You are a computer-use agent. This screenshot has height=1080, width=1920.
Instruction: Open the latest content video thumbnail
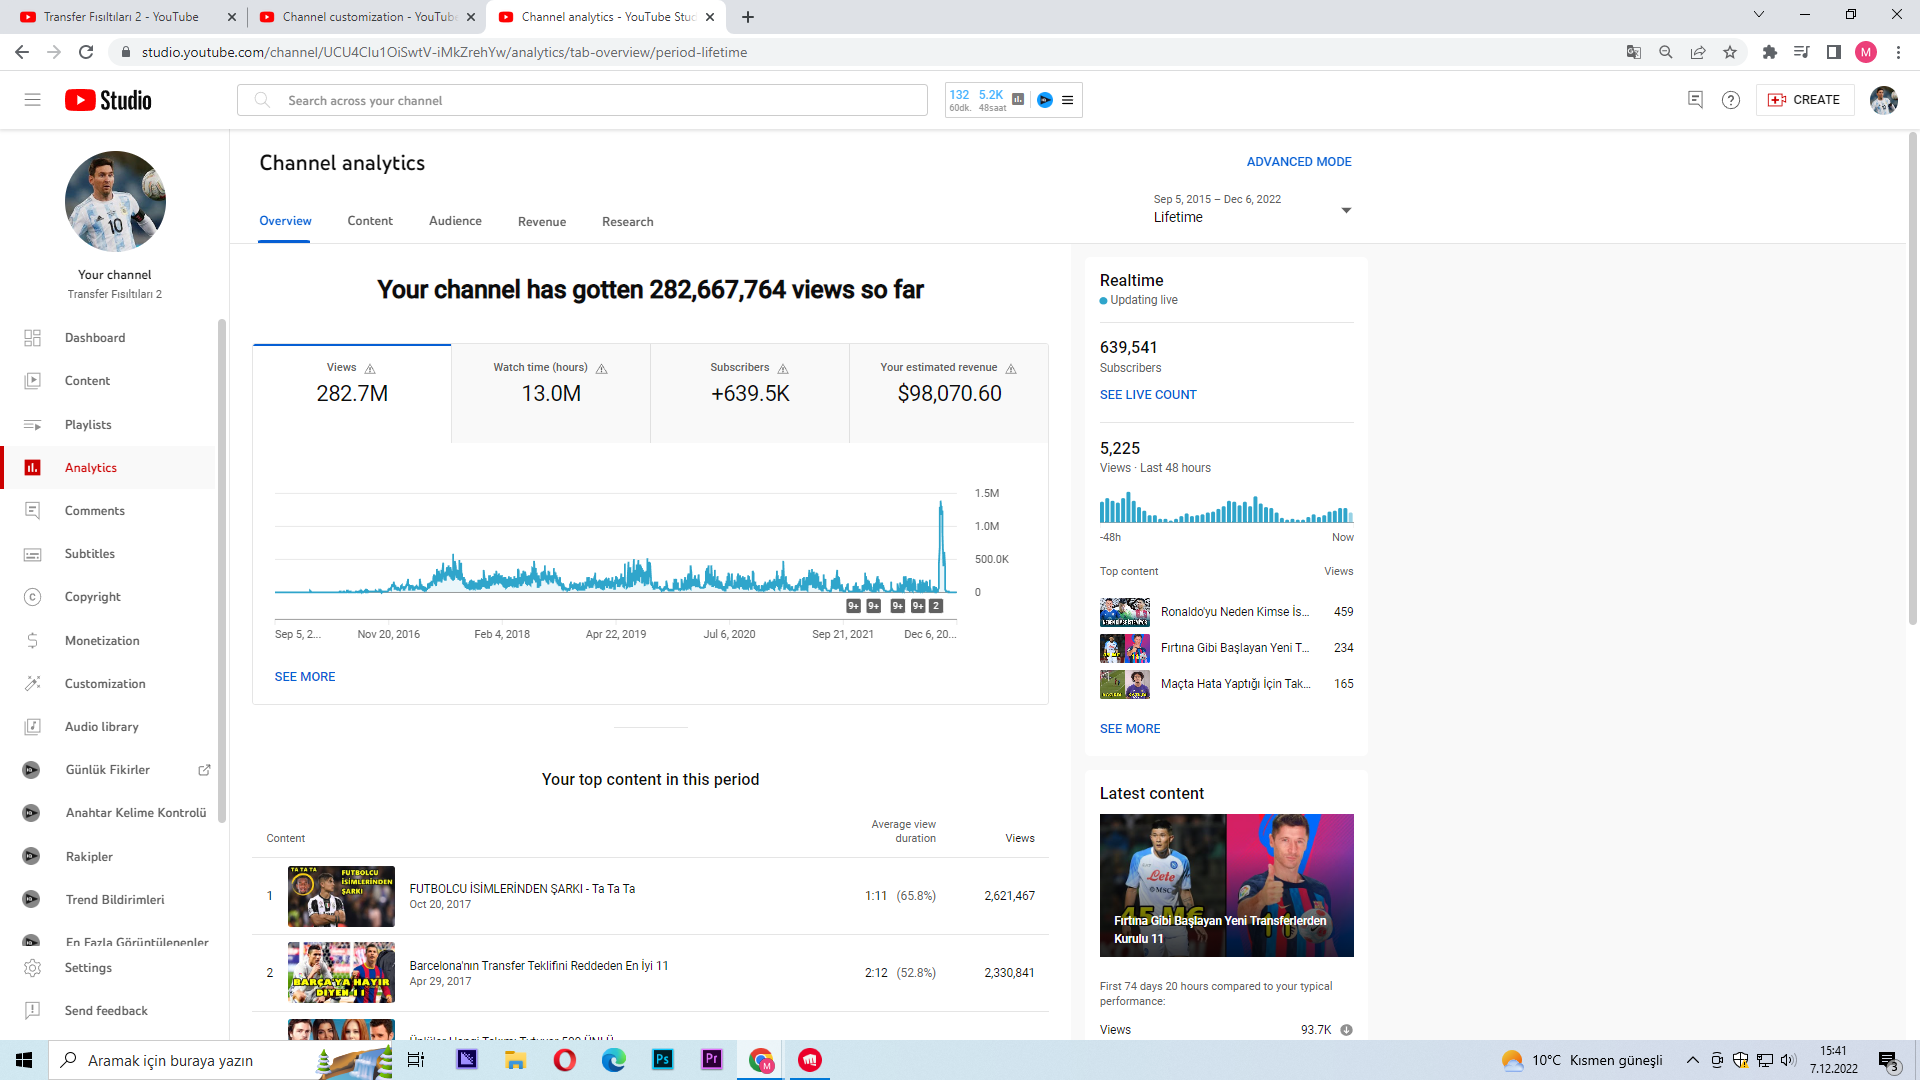point(1226,886)
